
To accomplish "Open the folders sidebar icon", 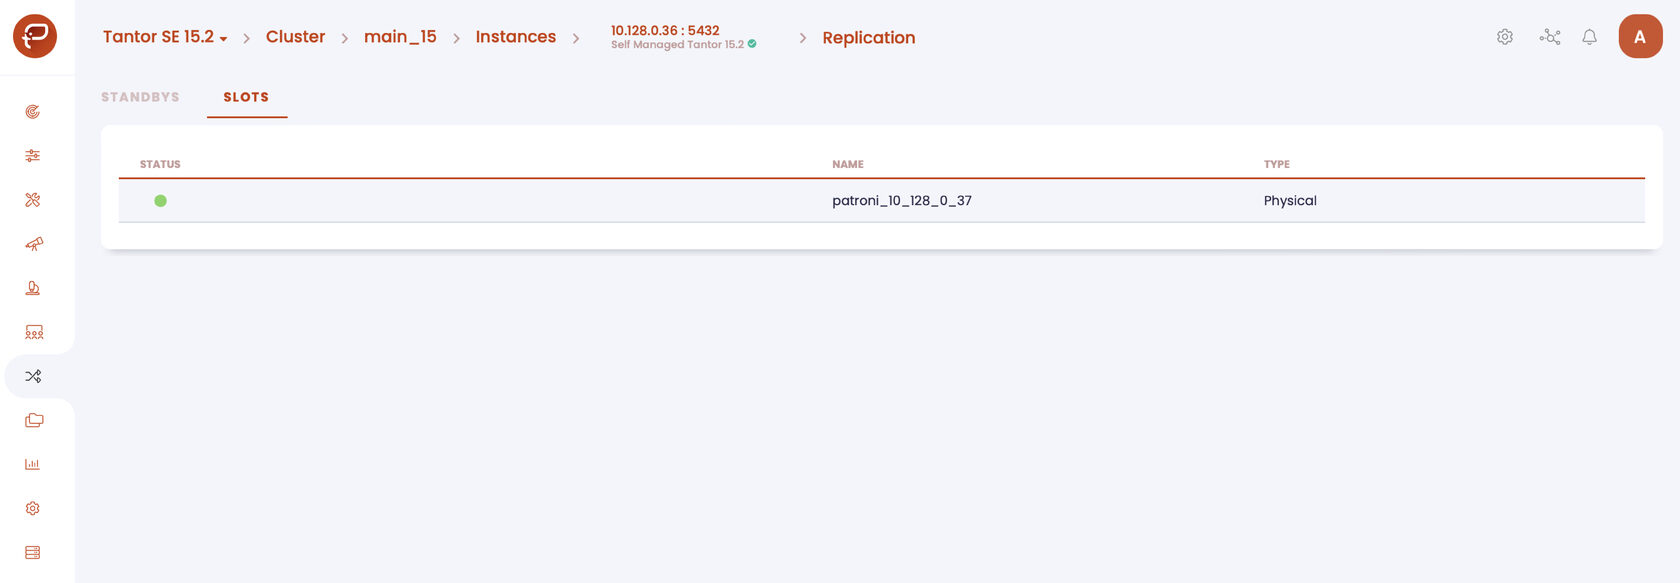I will pos(34,420).
